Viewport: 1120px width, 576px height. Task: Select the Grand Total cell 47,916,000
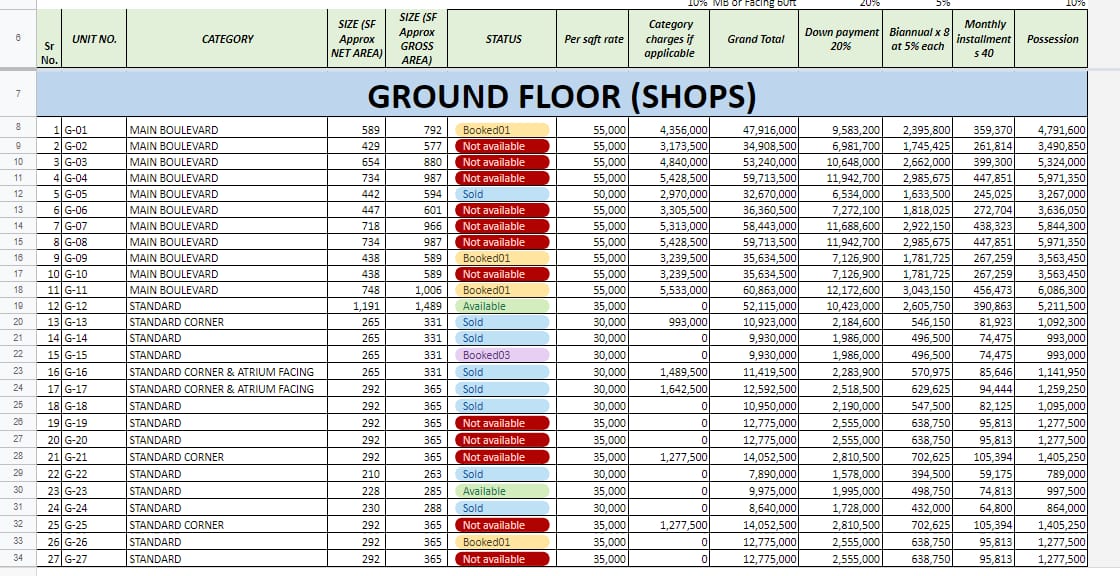755,130
